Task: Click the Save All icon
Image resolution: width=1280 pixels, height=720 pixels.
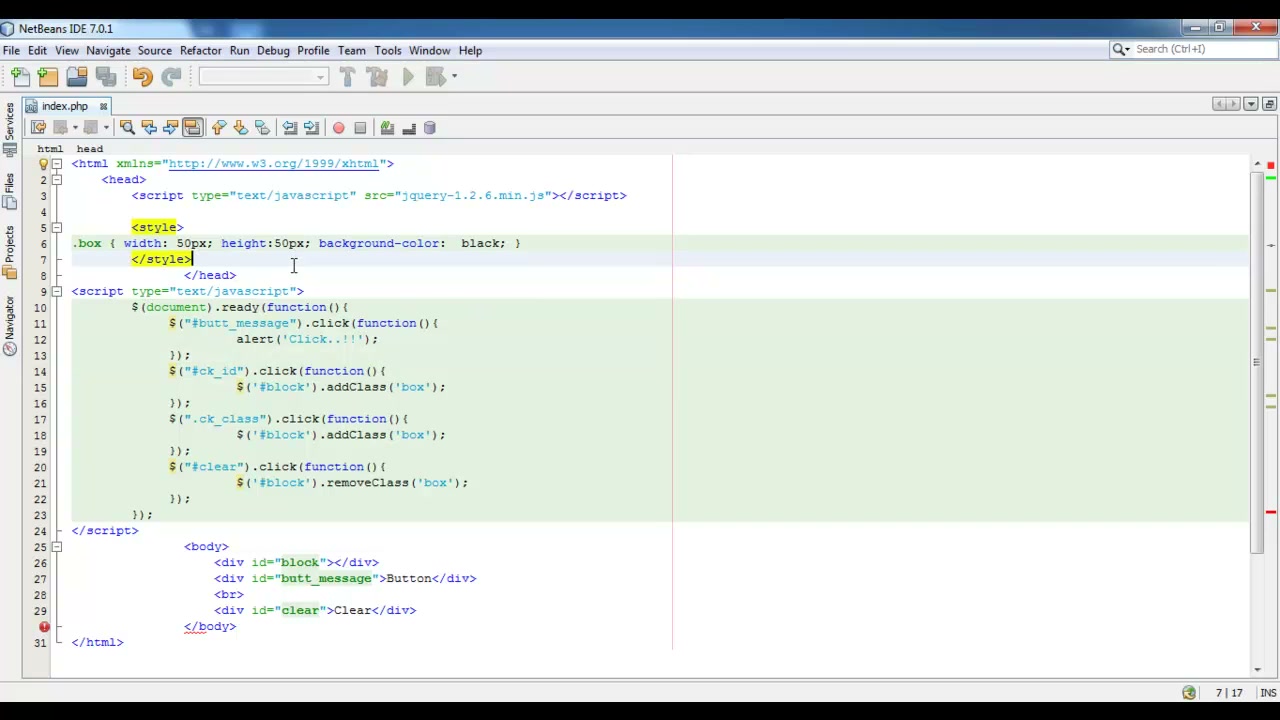Action: (105, 77)
